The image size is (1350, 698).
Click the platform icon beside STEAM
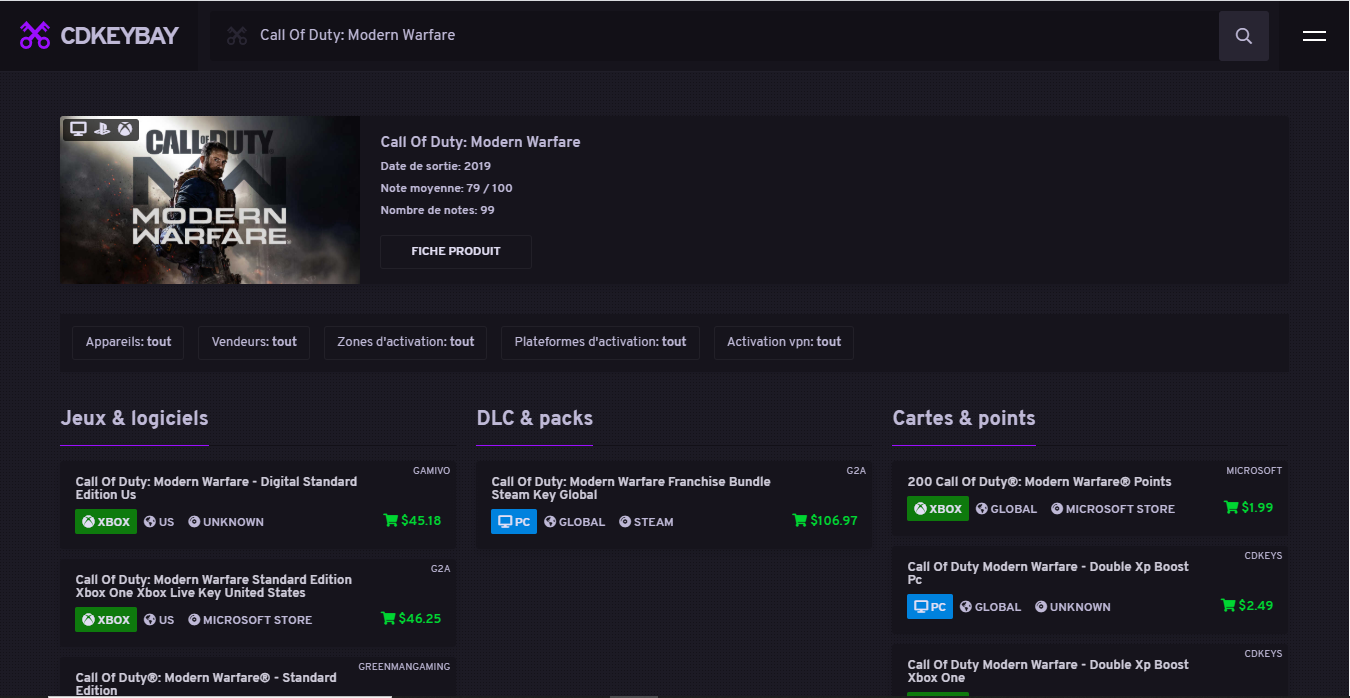coord(625,522)
